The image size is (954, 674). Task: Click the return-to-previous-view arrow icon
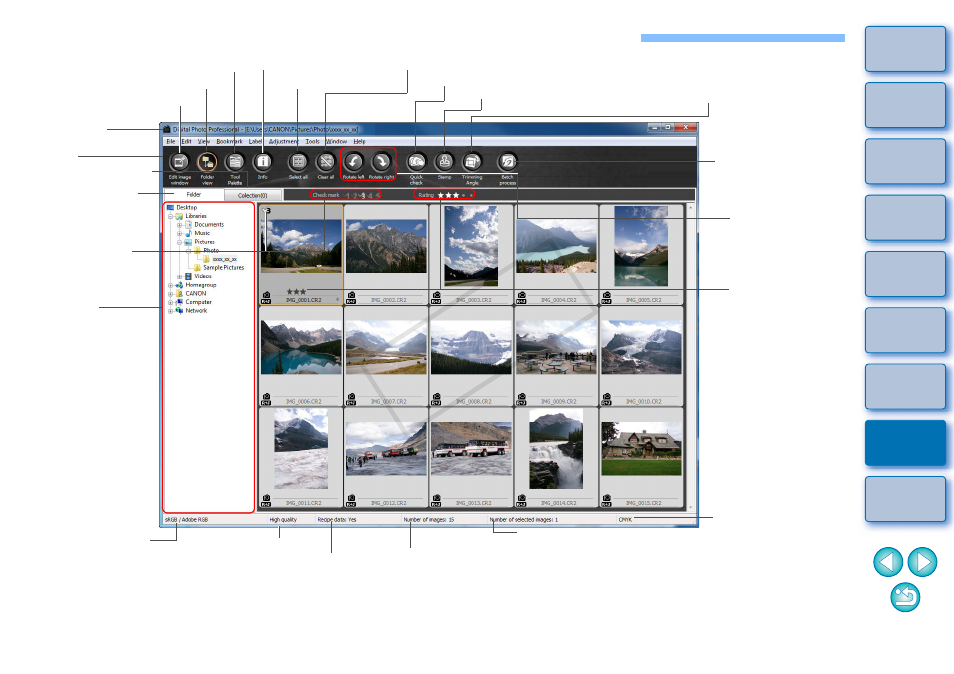point(905,597)
